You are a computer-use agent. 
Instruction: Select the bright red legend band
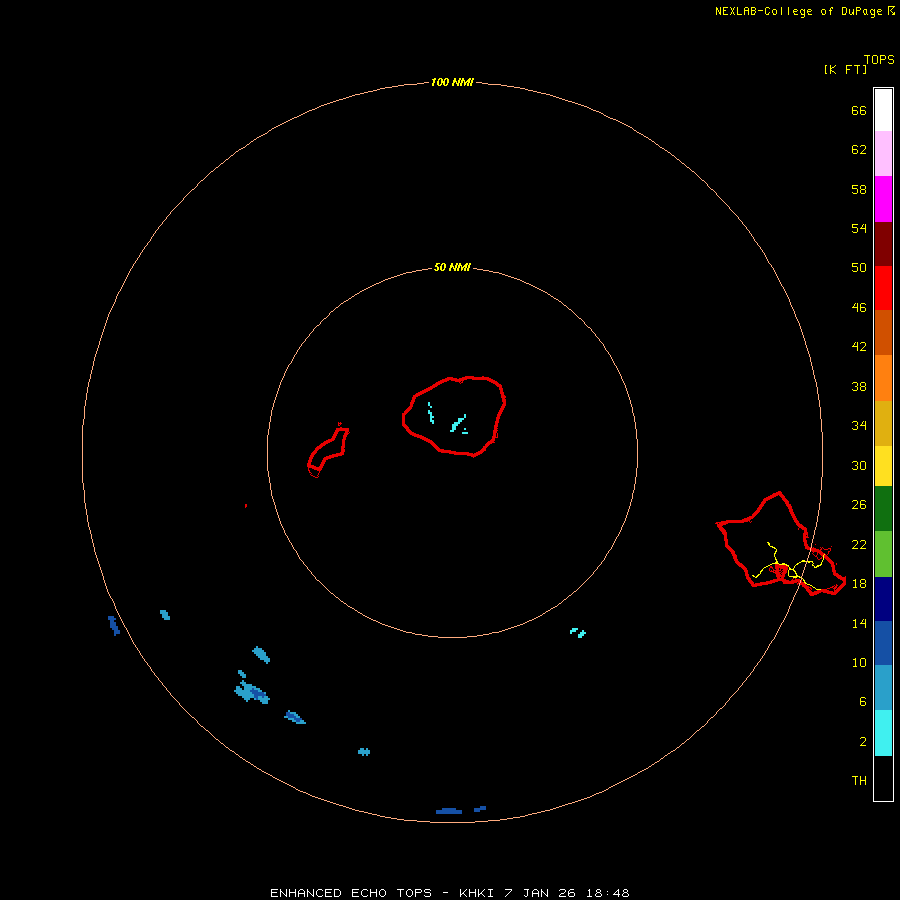click(x=883, y=288)
